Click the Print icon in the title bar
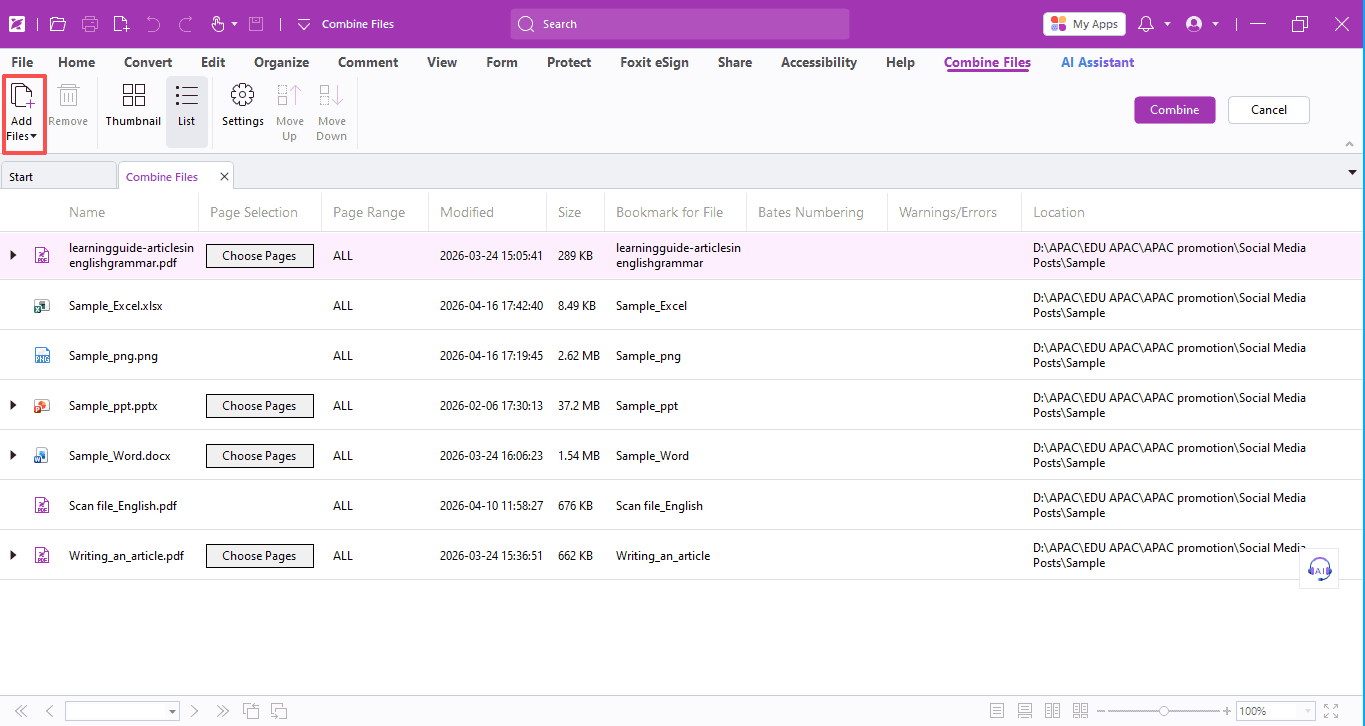This screenshot has height=726, width=1365. [x=90, y=24]
